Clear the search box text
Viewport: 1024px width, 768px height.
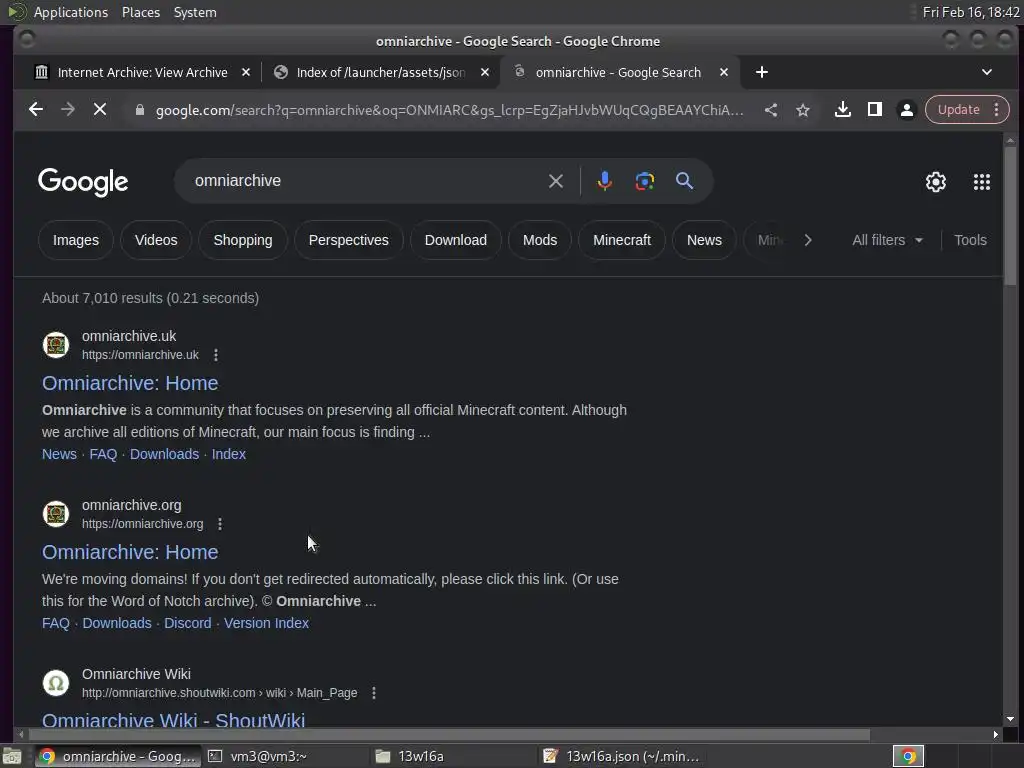pyautogui.click(x=556, y=181)
